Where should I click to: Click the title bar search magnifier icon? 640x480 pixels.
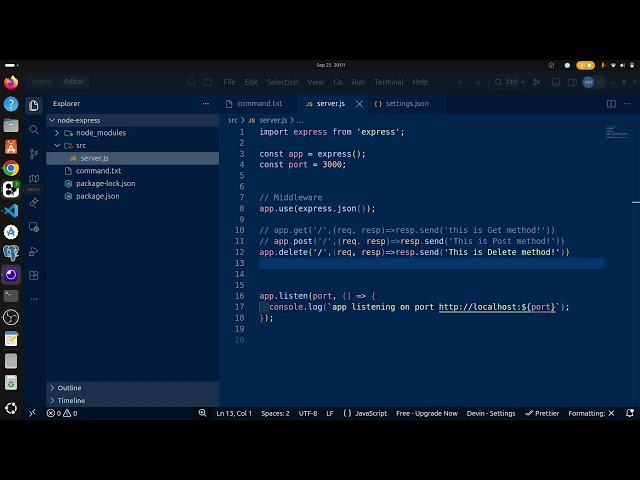(x=191, y=82)
